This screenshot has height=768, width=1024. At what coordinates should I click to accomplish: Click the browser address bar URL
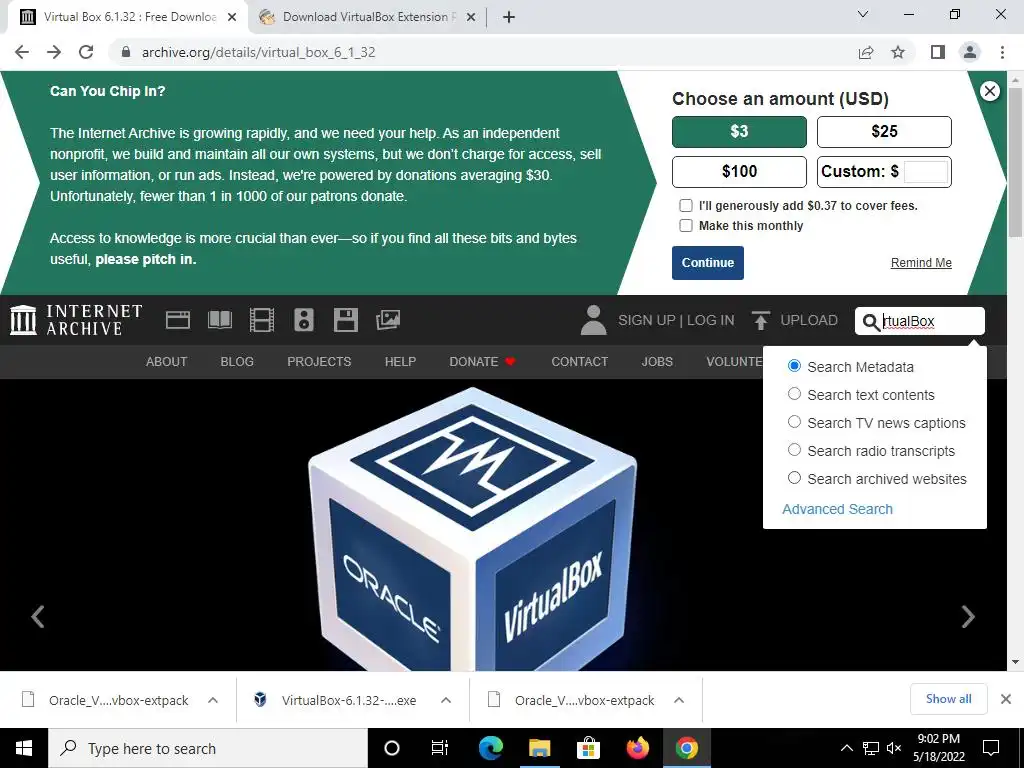point(259,52)
